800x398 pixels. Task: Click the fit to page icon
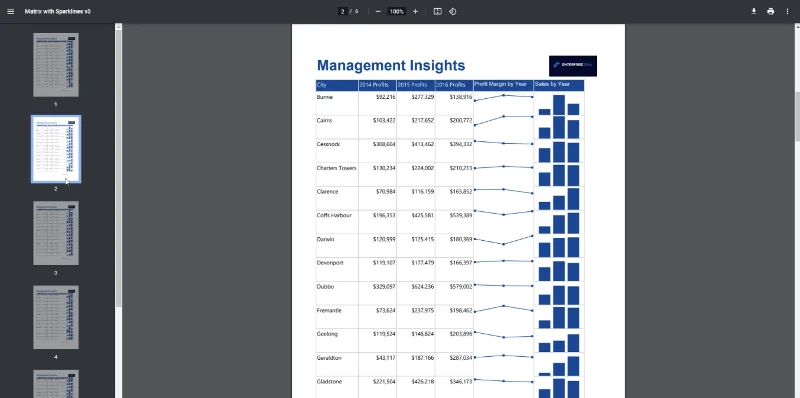(437, 11)
